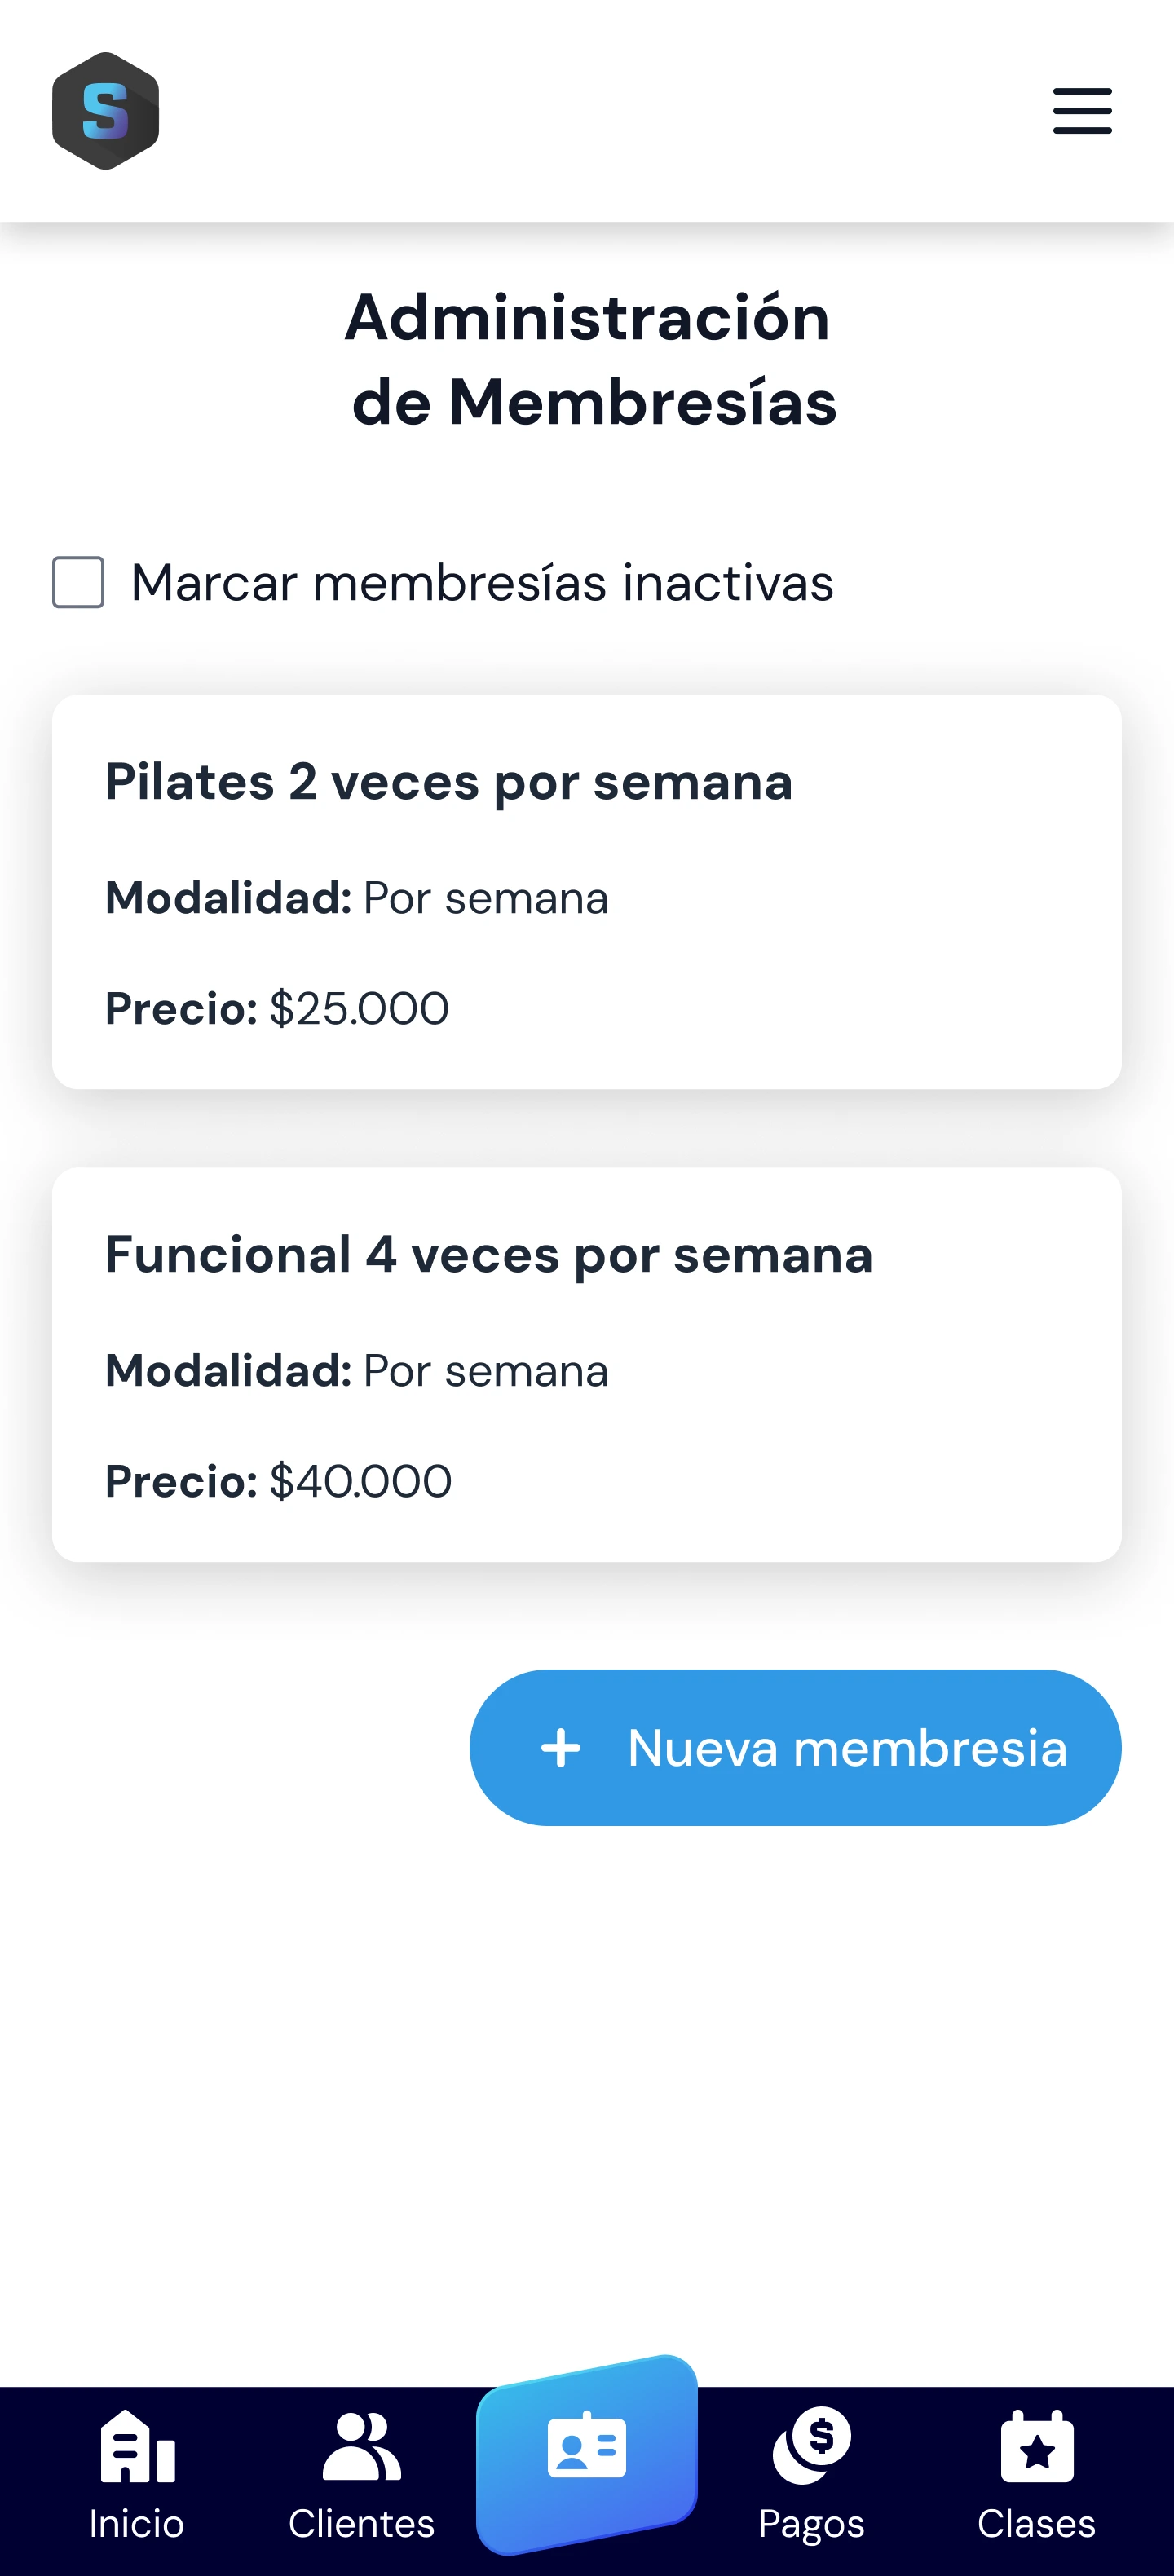Tap the Clases calendar star icon
Viewport: 1174px width, 2576px height.
coord(1037,2446)
